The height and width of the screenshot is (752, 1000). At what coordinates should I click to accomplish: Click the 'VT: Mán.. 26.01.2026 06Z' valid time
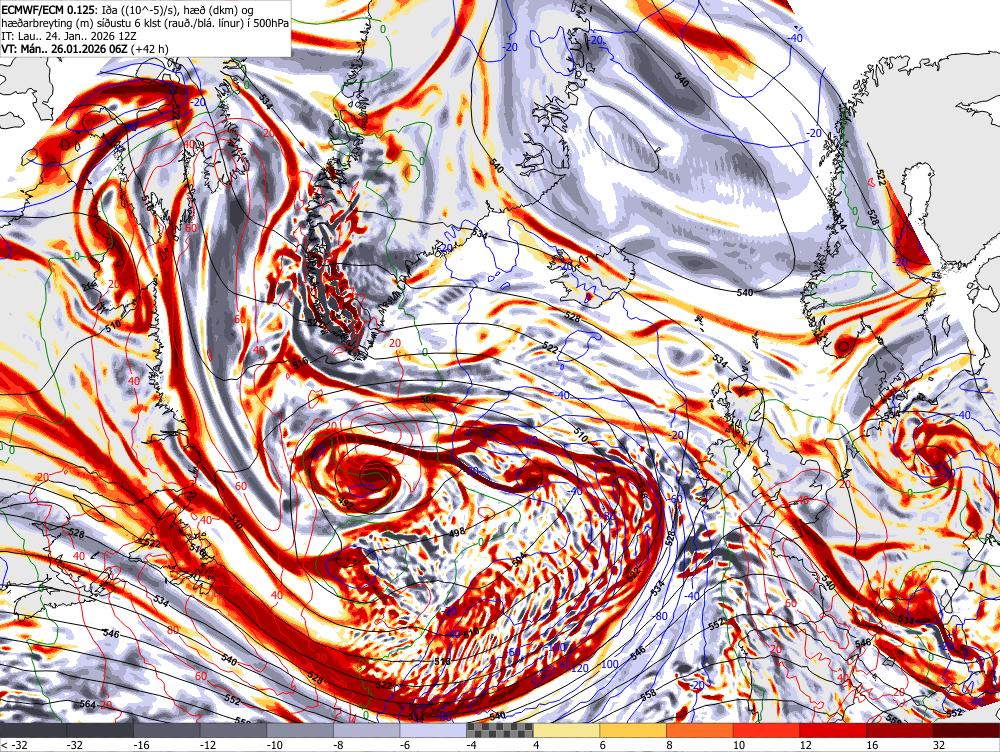[62, 49]
